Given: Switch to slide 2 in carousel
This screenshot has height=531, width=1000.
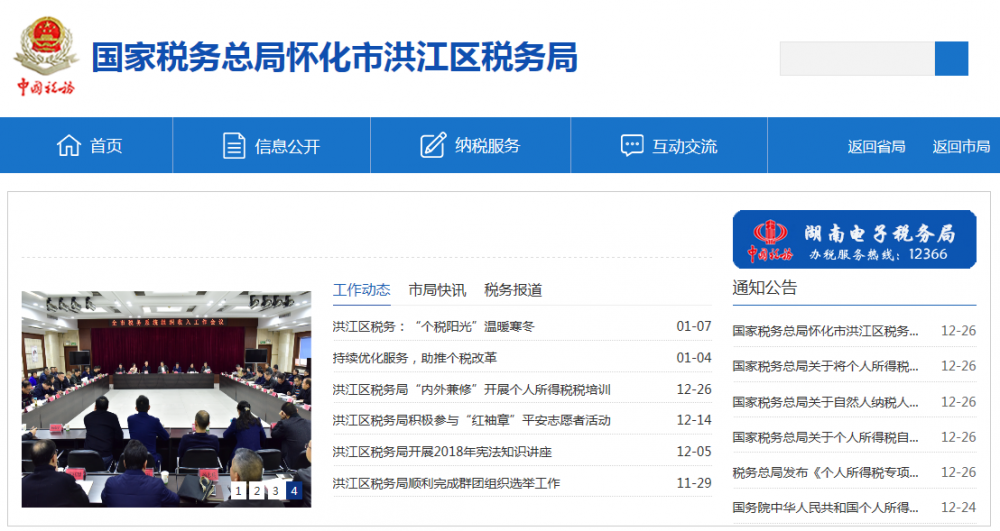Looking at the screenshot, I should [x=257, y=491].
